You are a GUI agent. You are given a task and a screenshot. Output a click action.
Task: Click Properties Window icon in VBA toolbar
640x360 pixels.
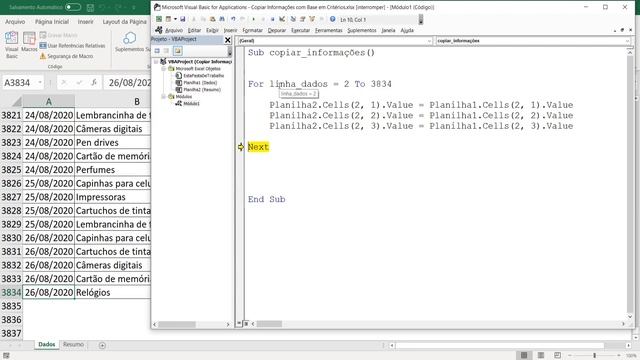(x=302, y=19)
